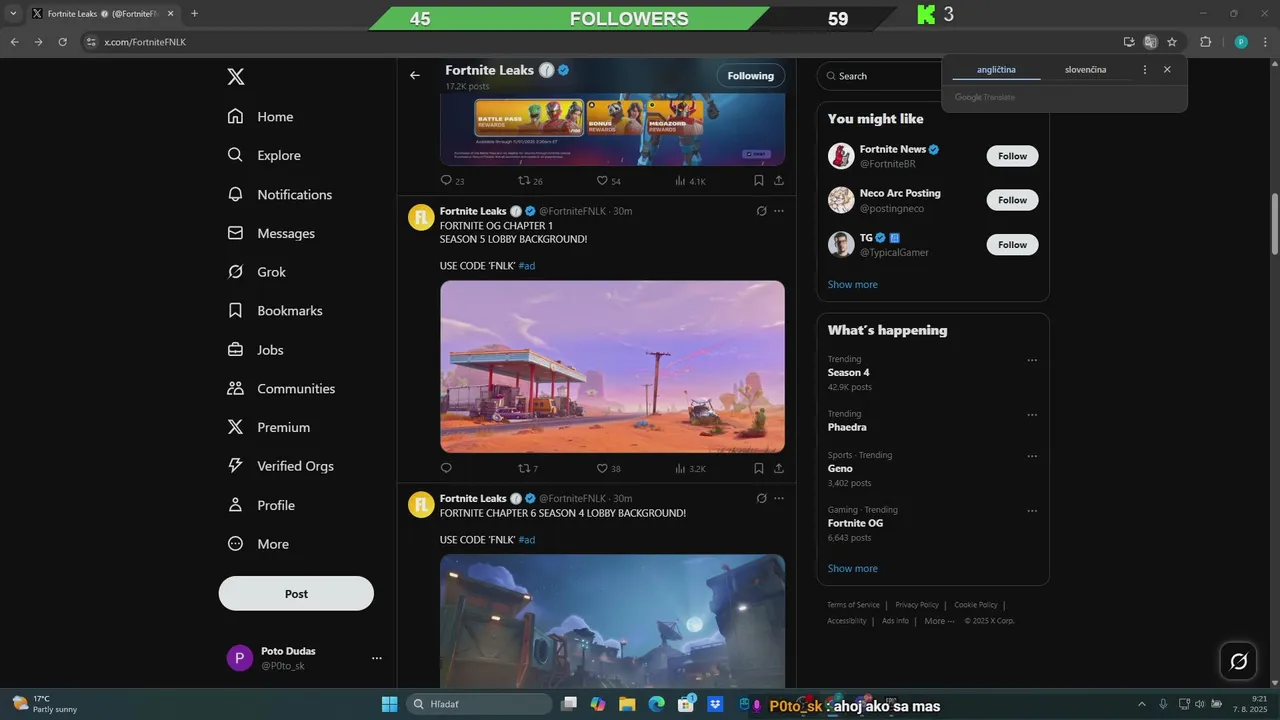Open Messages in the sidebar
The image size is (1280, 720).
tap(271, 233)
